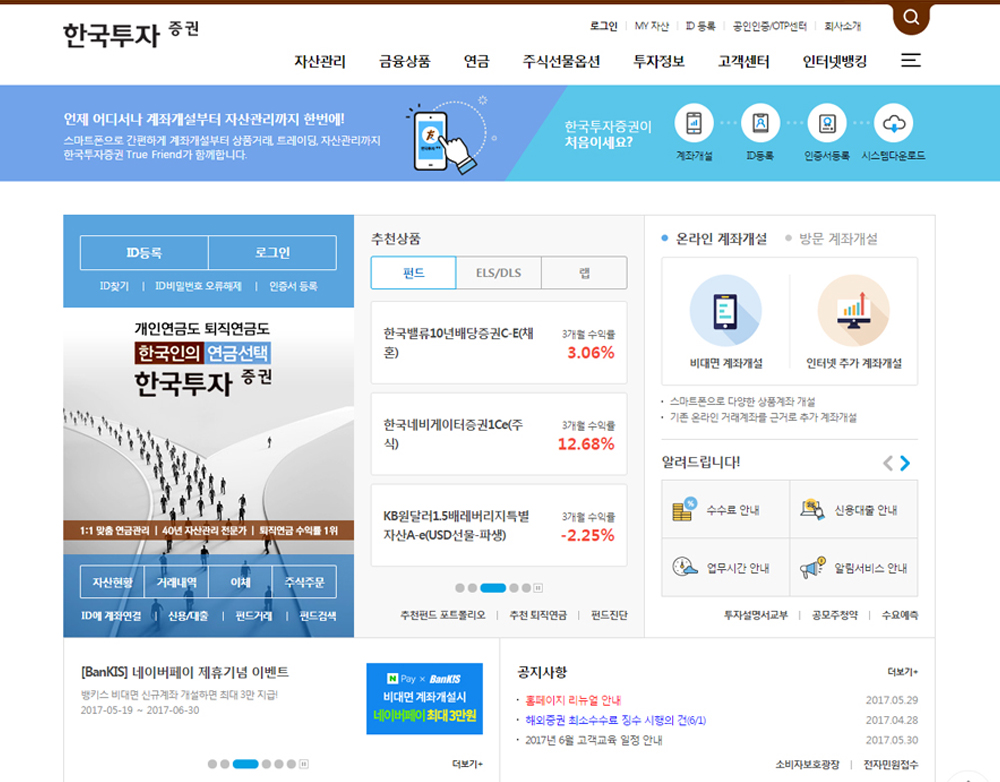Click ID찾기 link
1000x782 pixels.
point(114,286)
